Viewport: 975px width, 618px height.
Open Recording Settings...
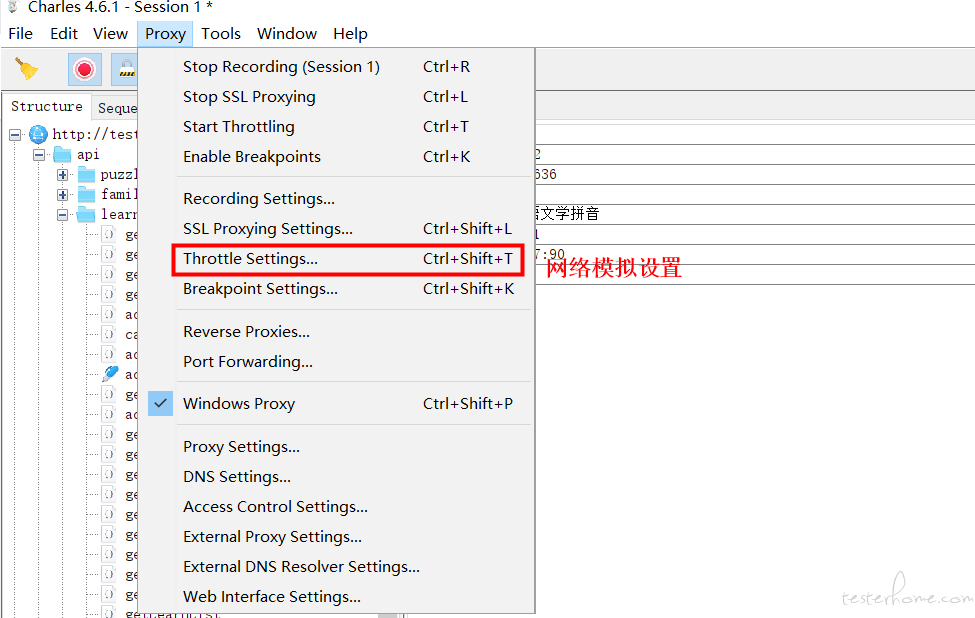pos(336,198)
